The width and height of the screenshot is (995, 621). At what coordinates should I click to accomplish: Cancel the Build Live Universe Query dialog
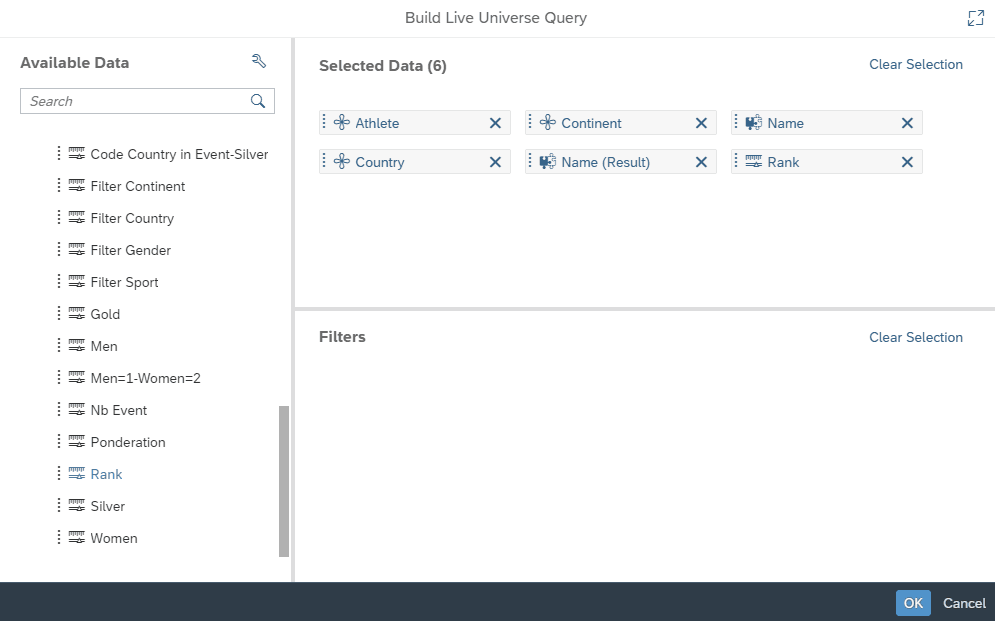click(963, 603)
